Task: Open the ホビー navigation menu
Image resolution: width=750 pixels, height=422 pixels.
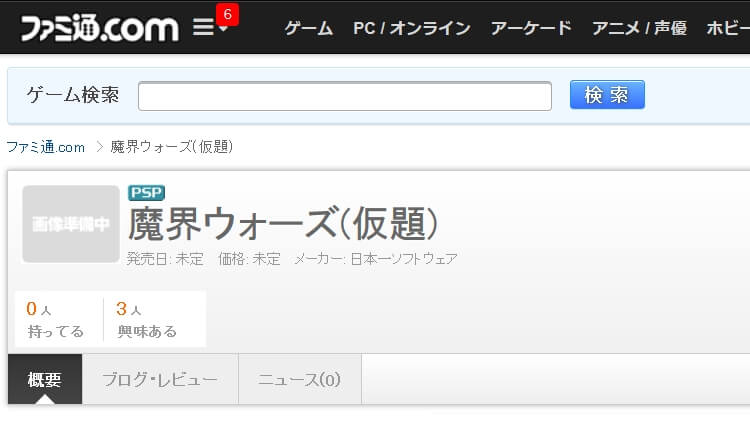Action: click(728, 28)
